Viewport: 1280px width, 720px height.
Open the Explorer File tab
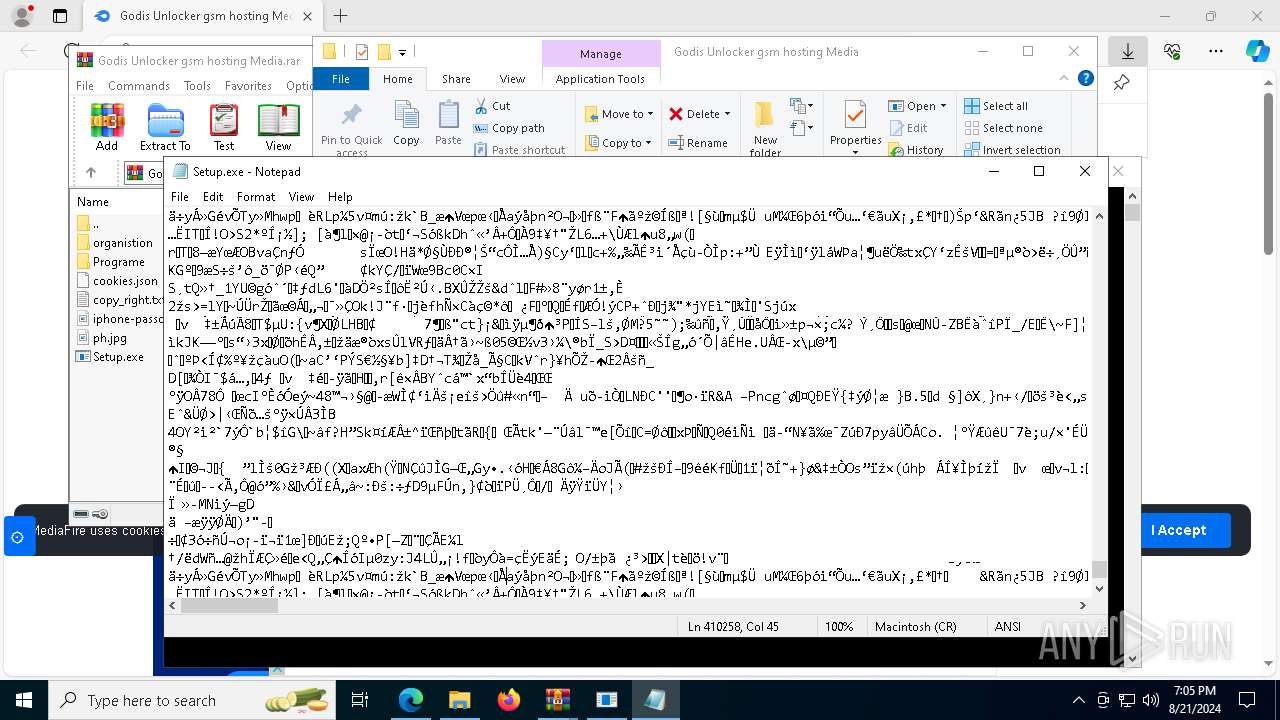coord(341,79)
